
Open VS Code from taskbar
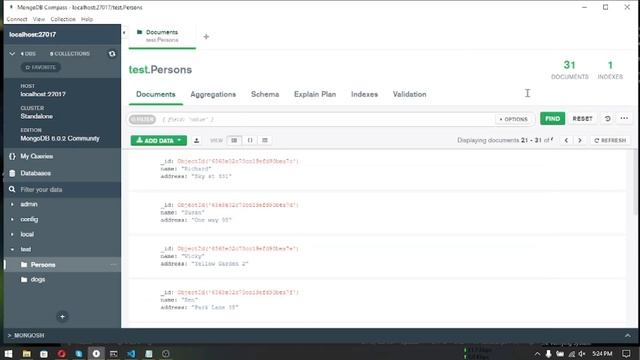131,353
